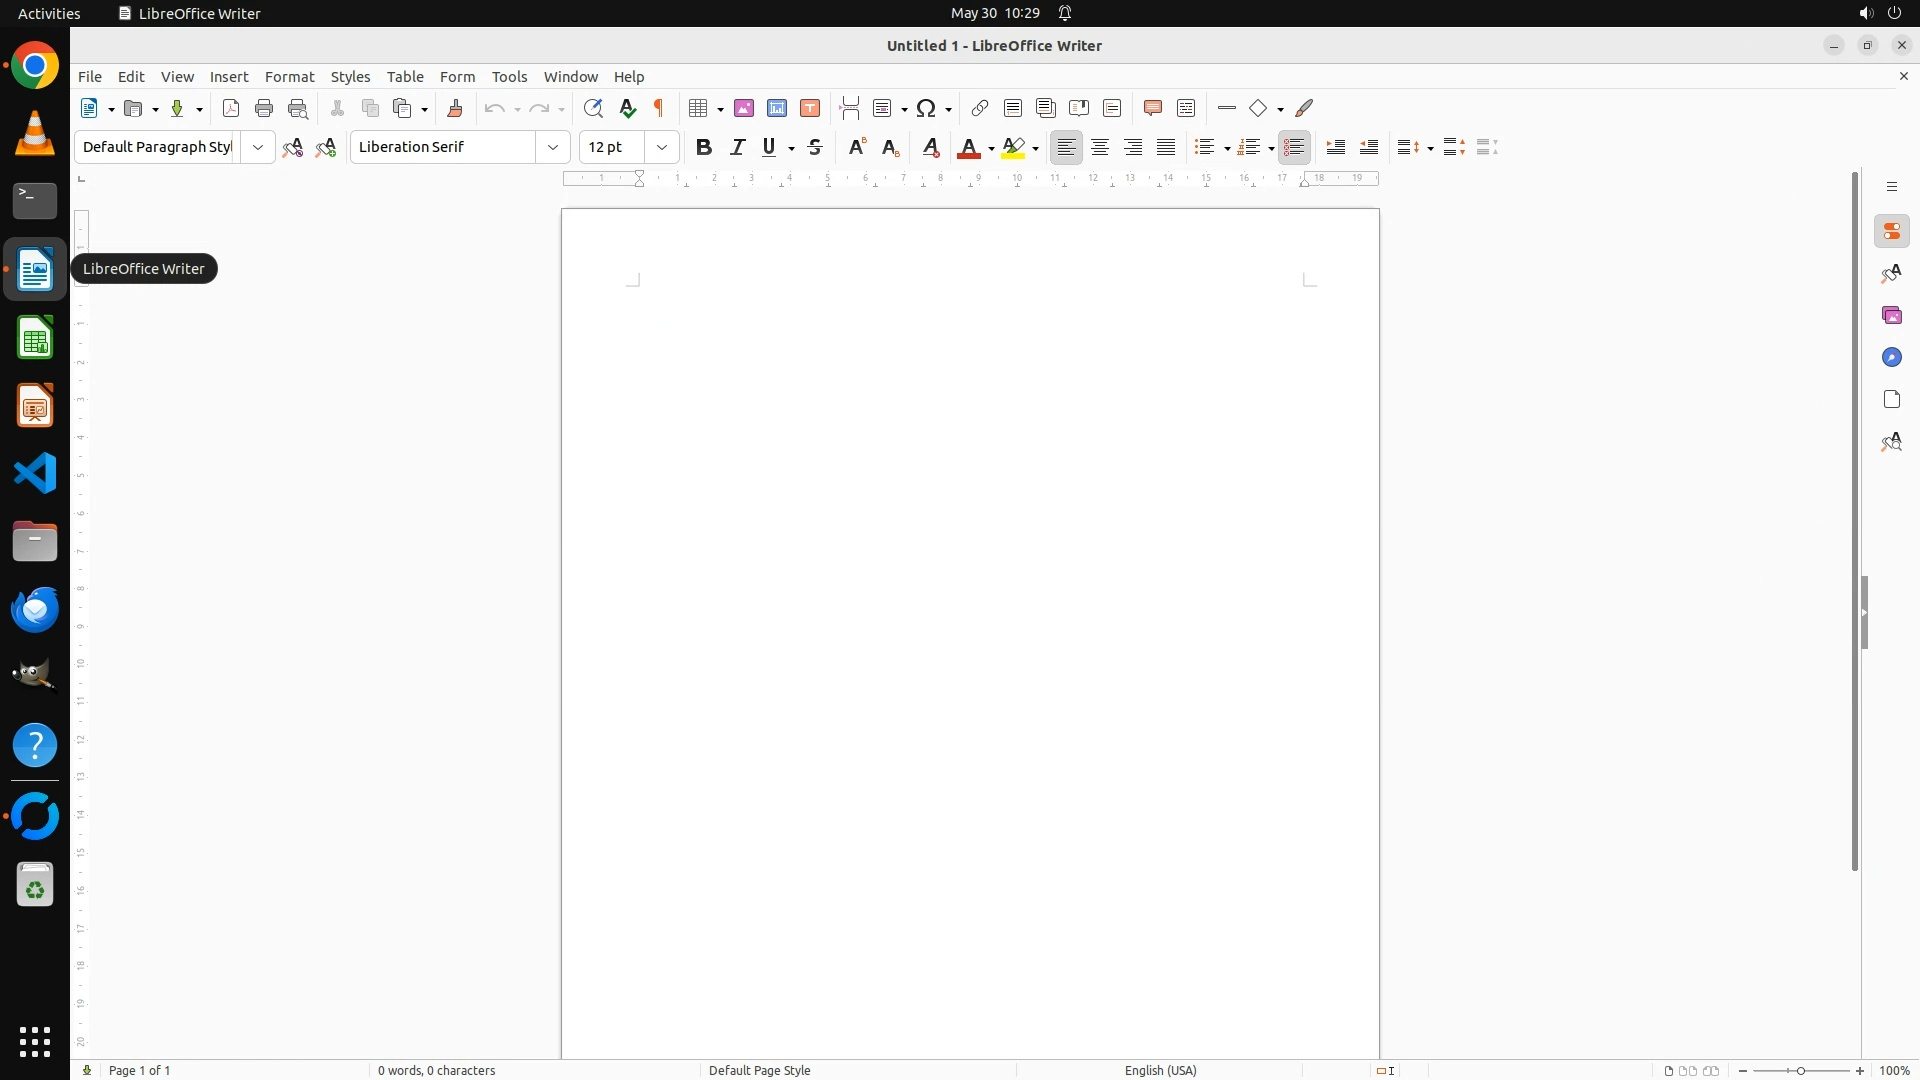Open the Format menu
The image size is (1920, 1080).
[x=289, y=77]
